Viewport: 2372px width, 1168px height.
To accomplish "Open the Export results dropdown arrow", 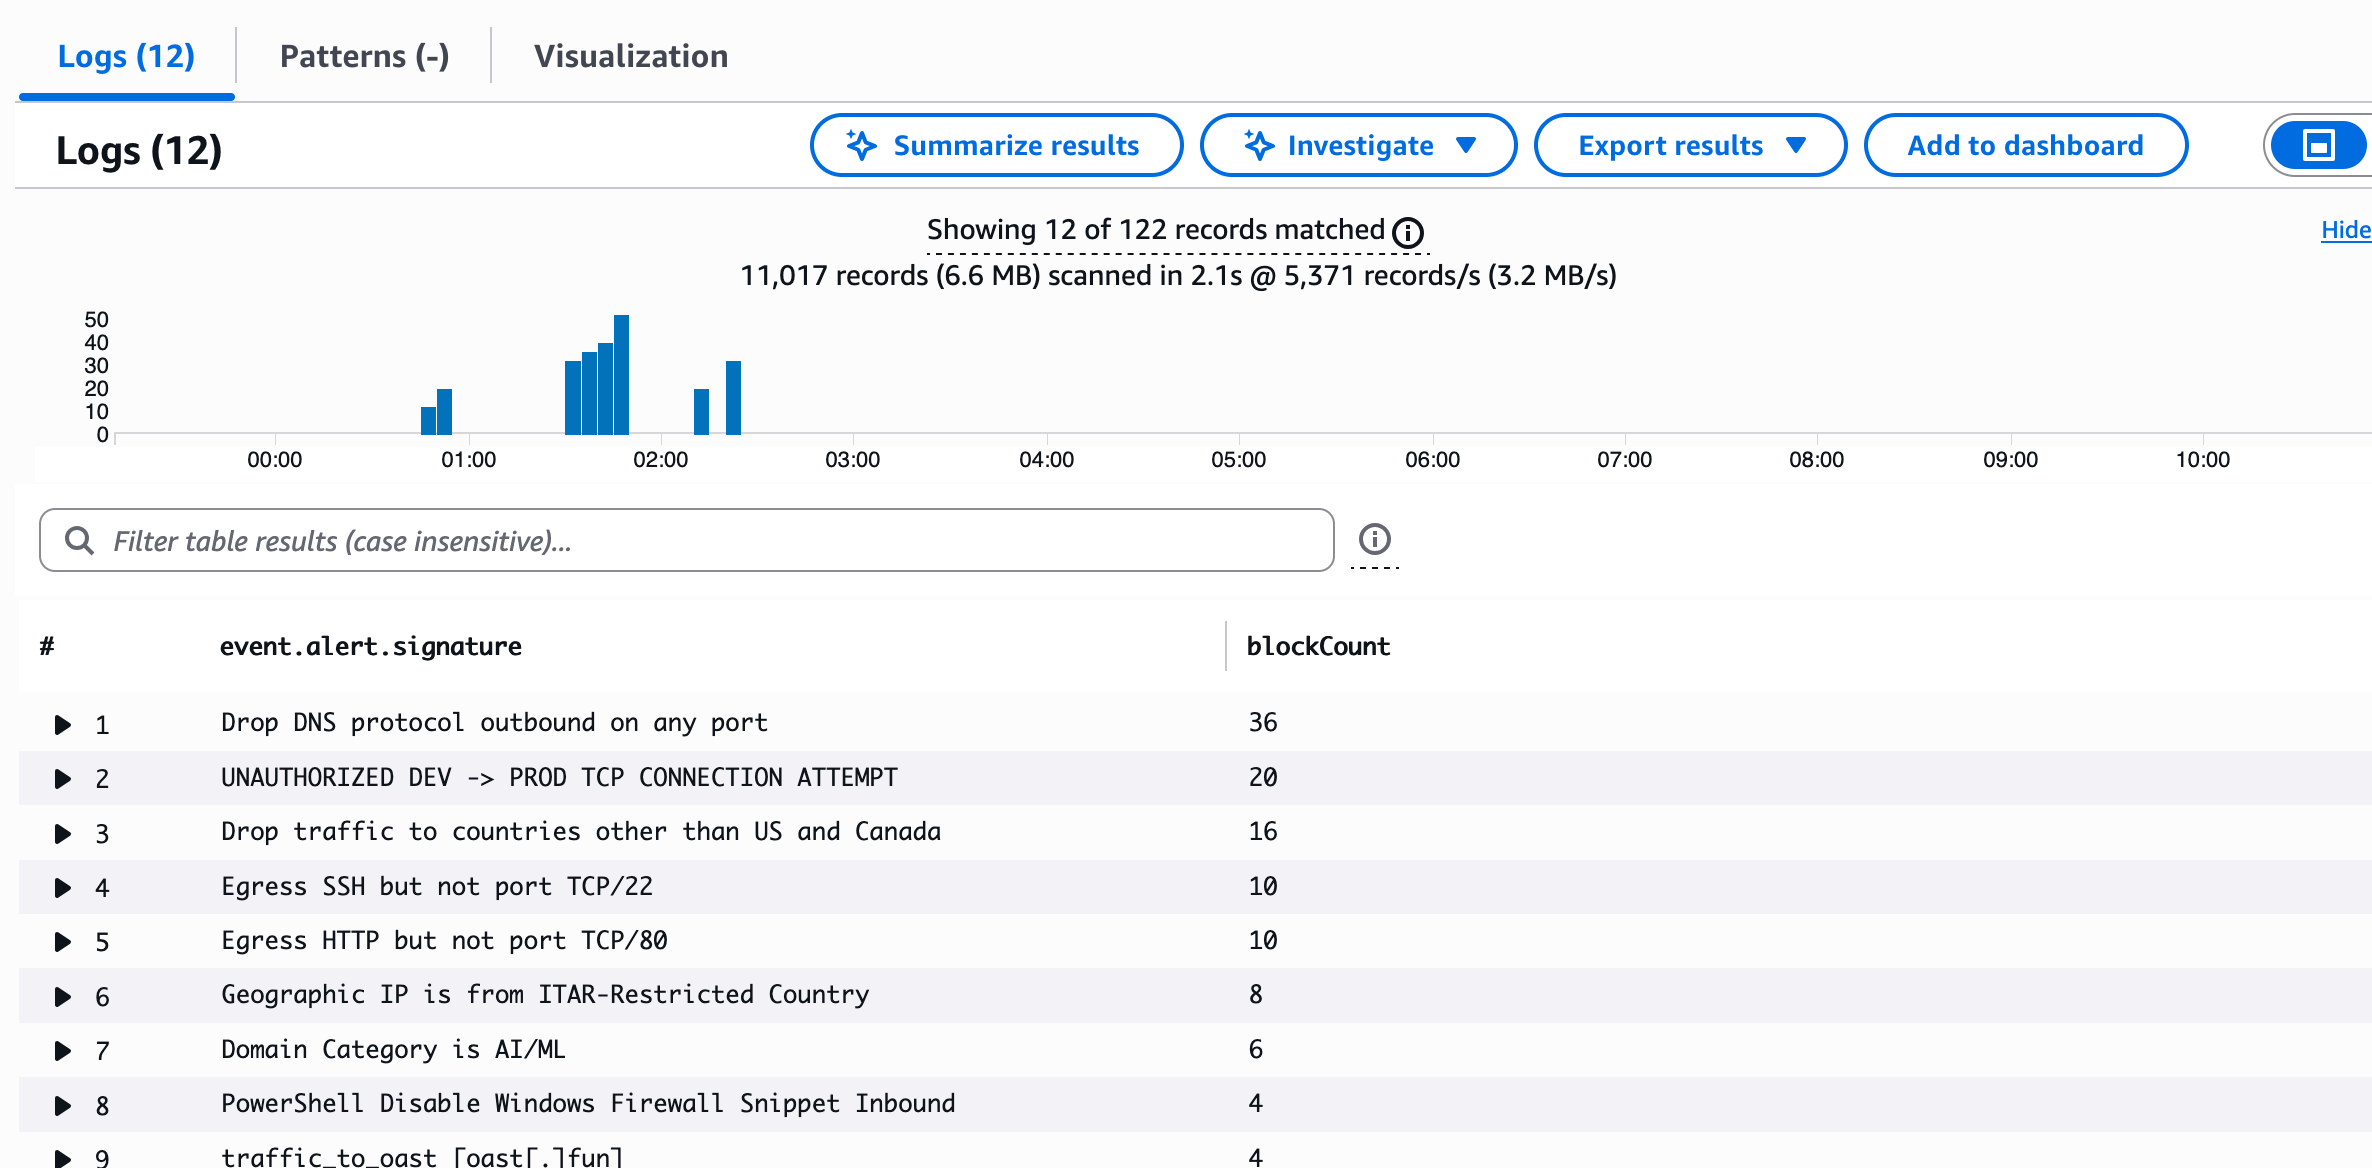I will coord(1796,146).
